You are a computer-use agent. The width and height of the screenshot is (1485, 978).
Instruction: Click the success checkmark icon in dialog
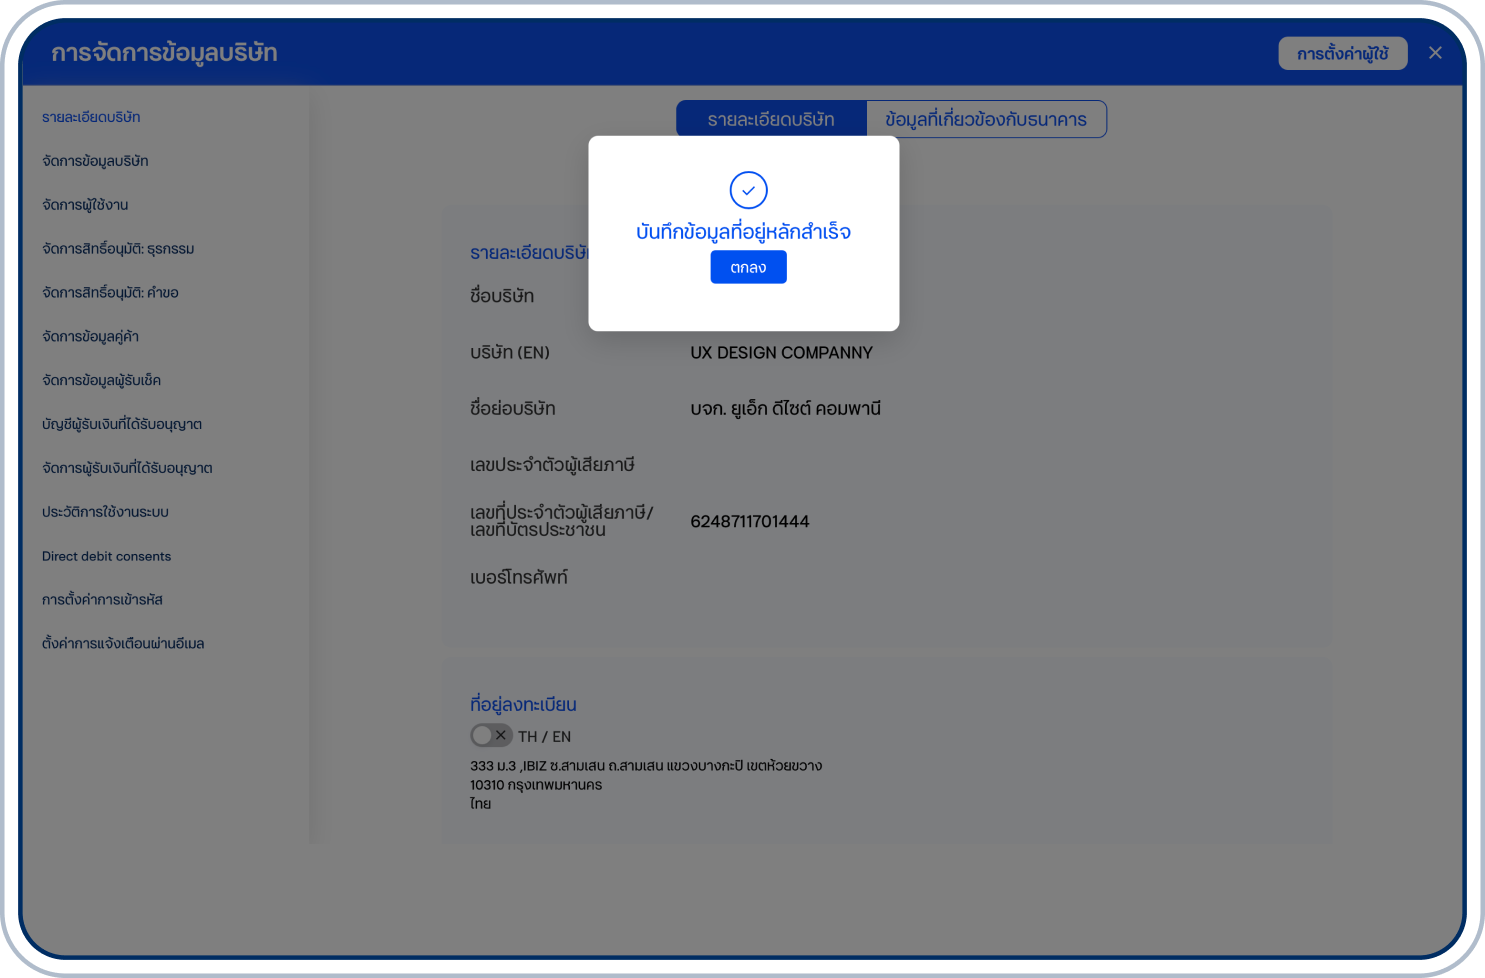[748, 190]
